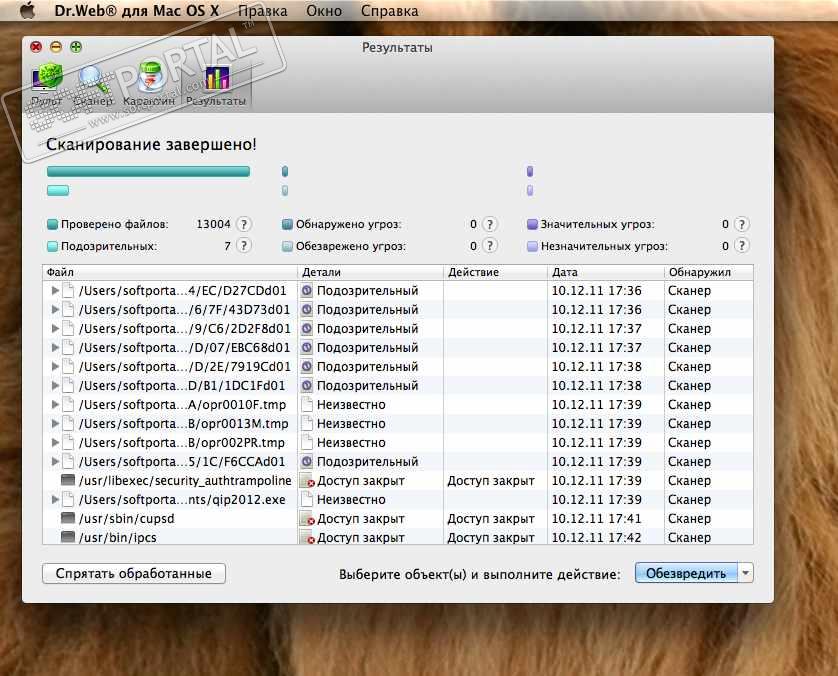This screenshot has height=676, width=838.
Task: Click help icon next to Проверено файлов
Action: pos(244,224)
